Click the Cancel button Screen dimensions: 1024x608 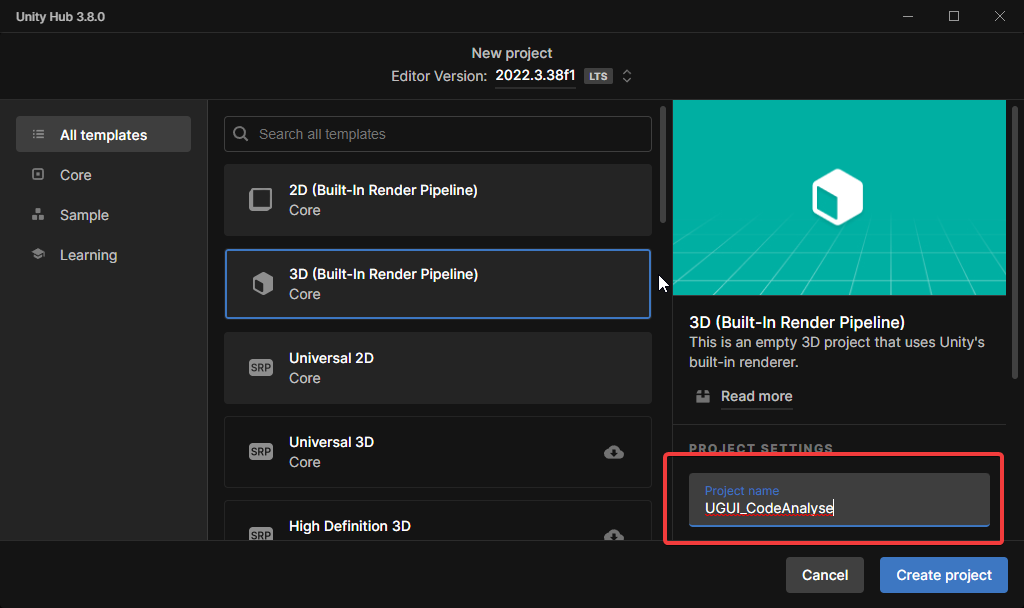825,575
